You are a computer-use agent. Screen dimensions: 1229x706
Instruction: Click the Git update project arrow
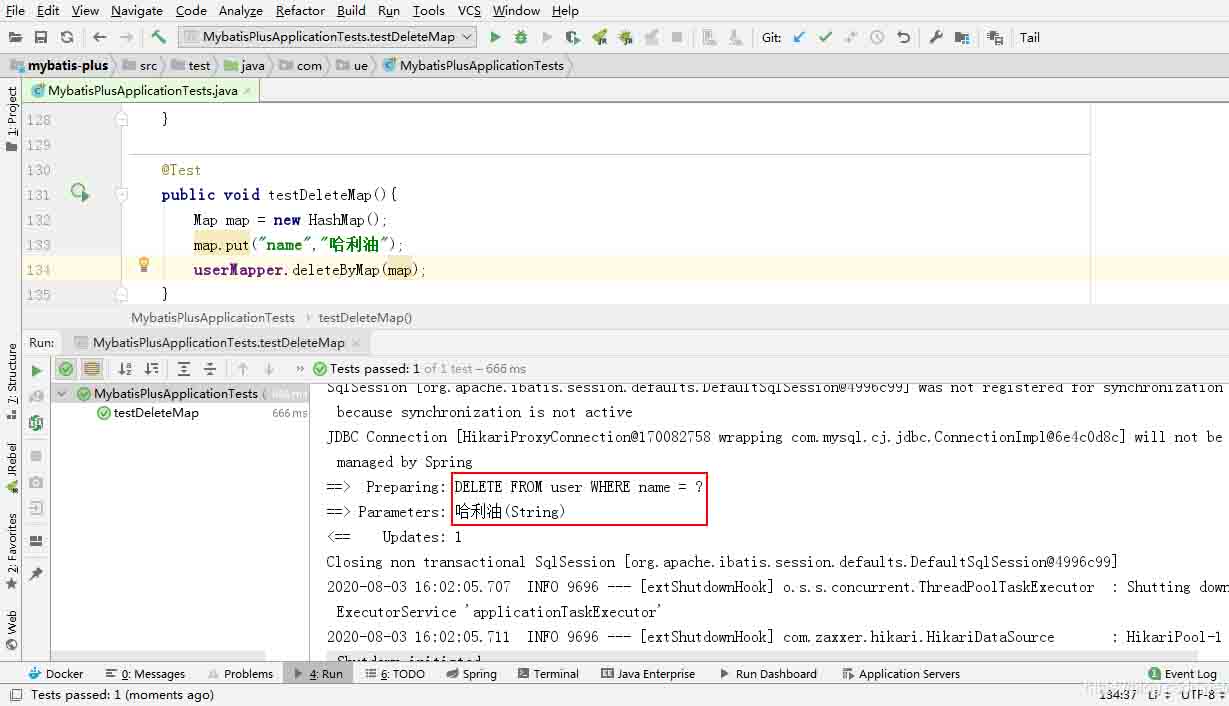point(798,37)
